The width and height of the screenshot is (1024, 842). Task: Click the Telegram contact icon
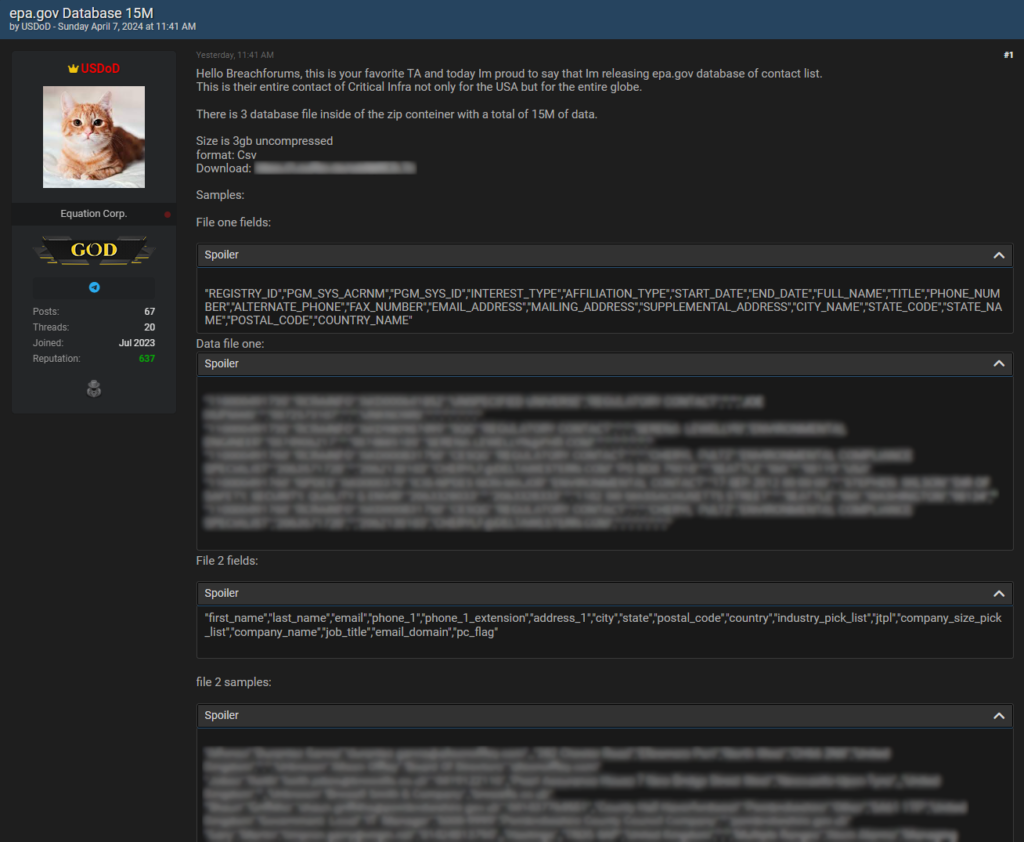[94, 287]
